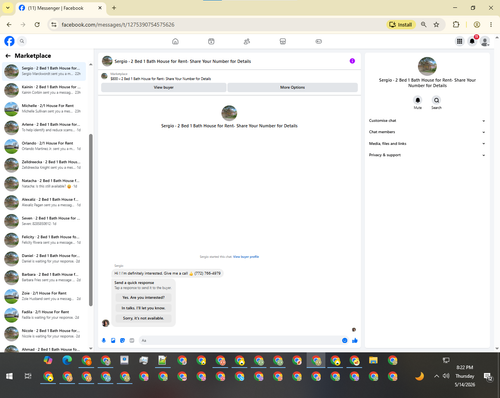Mute this conversation with bell icon
This screenshot has width=500, height=398.
pyautogui.click(x=418, y=100)
